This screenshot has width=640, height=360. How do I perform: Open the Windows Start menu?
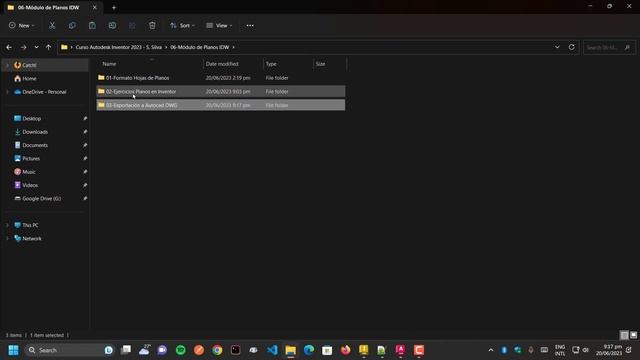13,350
